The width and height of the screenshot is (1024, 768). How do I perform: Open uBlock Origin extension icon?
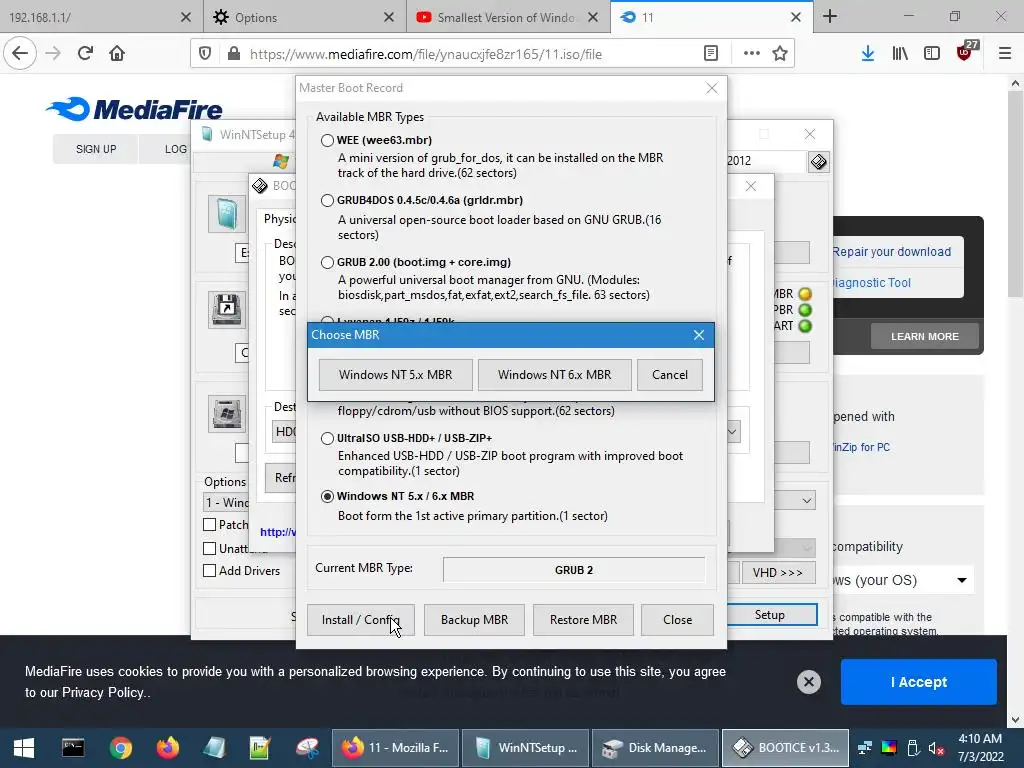point(965,52)
